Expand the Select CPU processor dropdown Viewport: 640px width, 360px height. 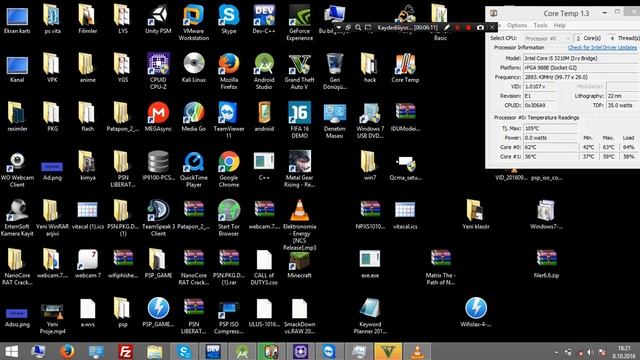click(x=547, y=38)
